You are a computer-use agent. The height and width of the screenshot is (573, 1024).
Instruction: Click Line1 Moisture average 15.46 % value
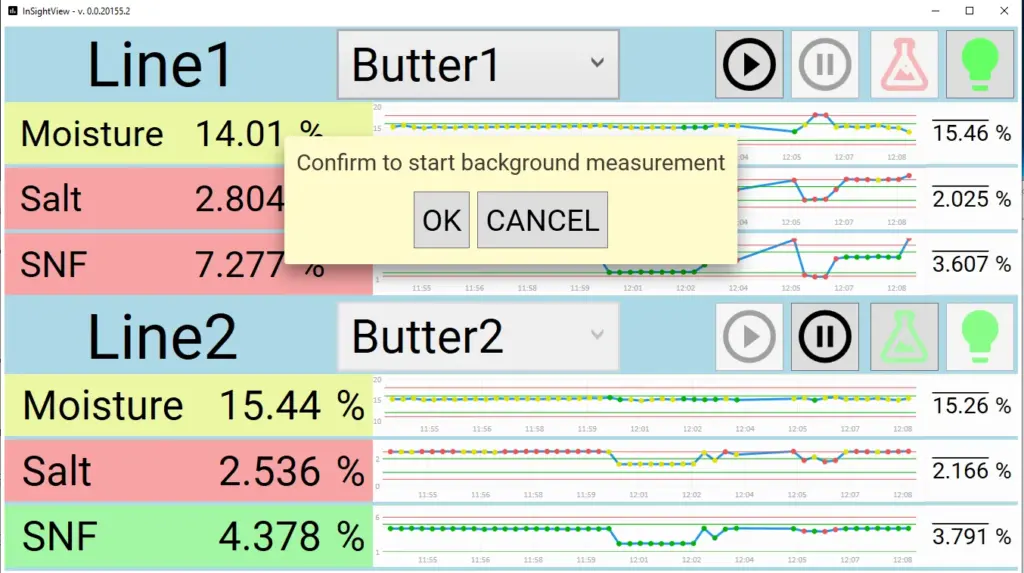971,133
